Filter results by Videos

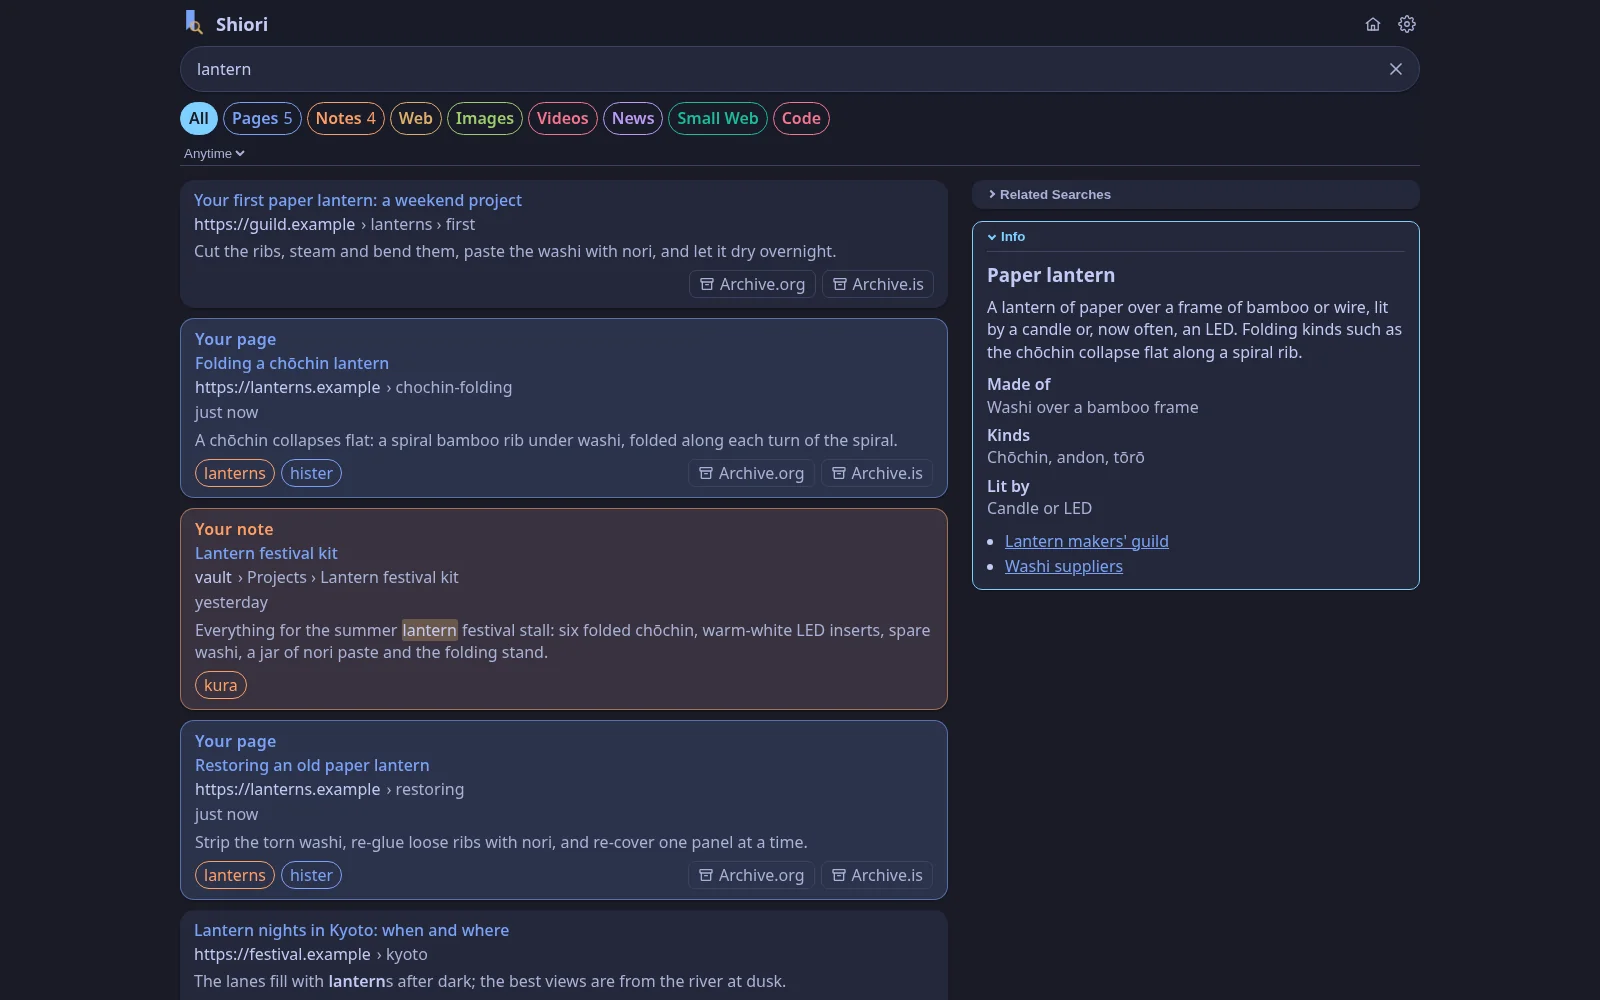tap(563, 118)
